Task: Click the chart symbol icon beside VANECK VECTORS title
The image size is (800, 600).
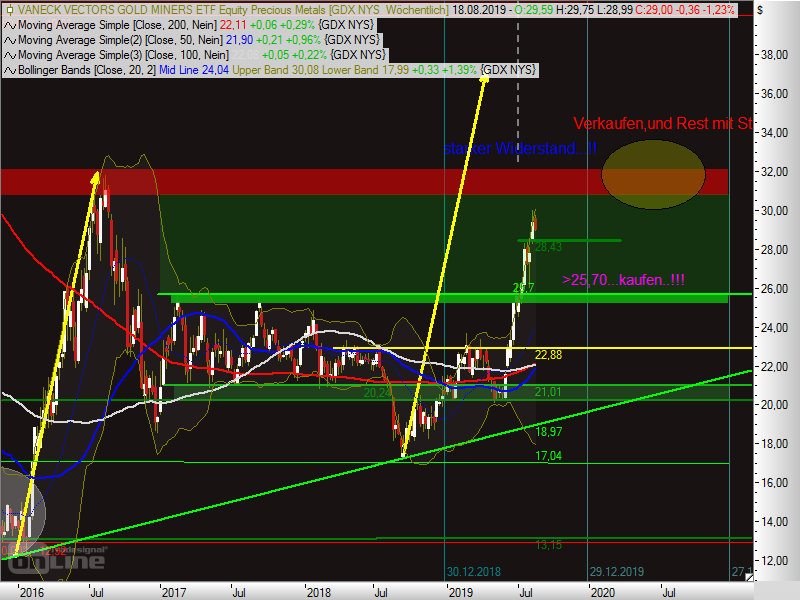Action: point(9,10)
